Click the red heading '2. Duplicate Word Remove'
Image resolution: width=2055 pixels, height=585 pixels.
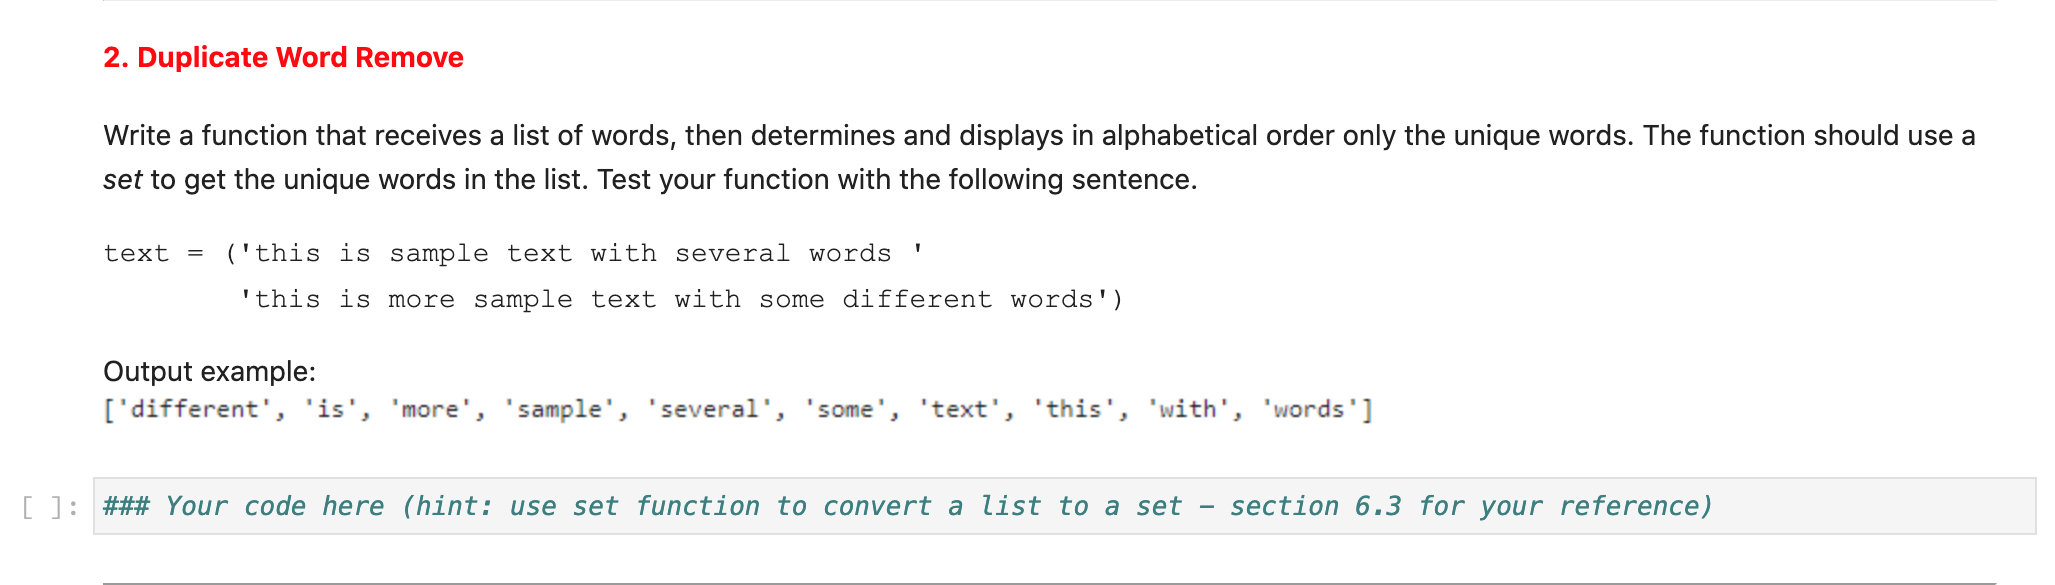point(283,57)
